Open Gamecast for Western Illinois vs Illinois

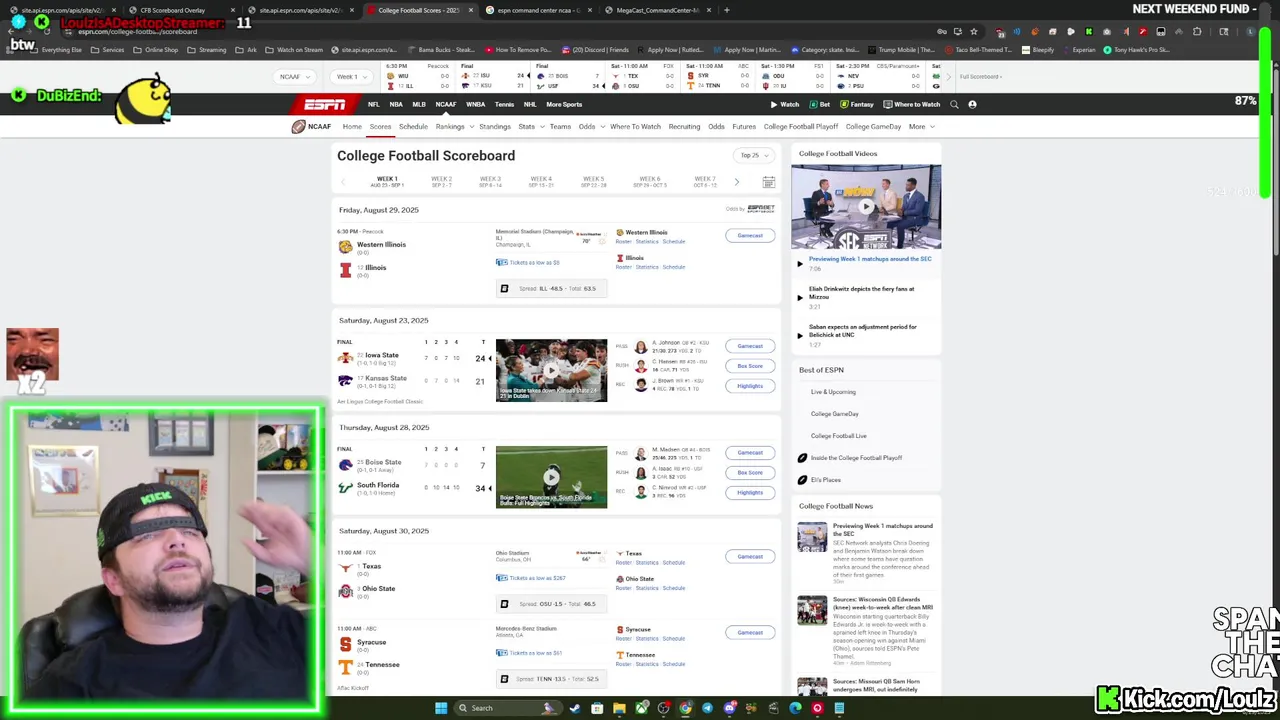point(750,236)
